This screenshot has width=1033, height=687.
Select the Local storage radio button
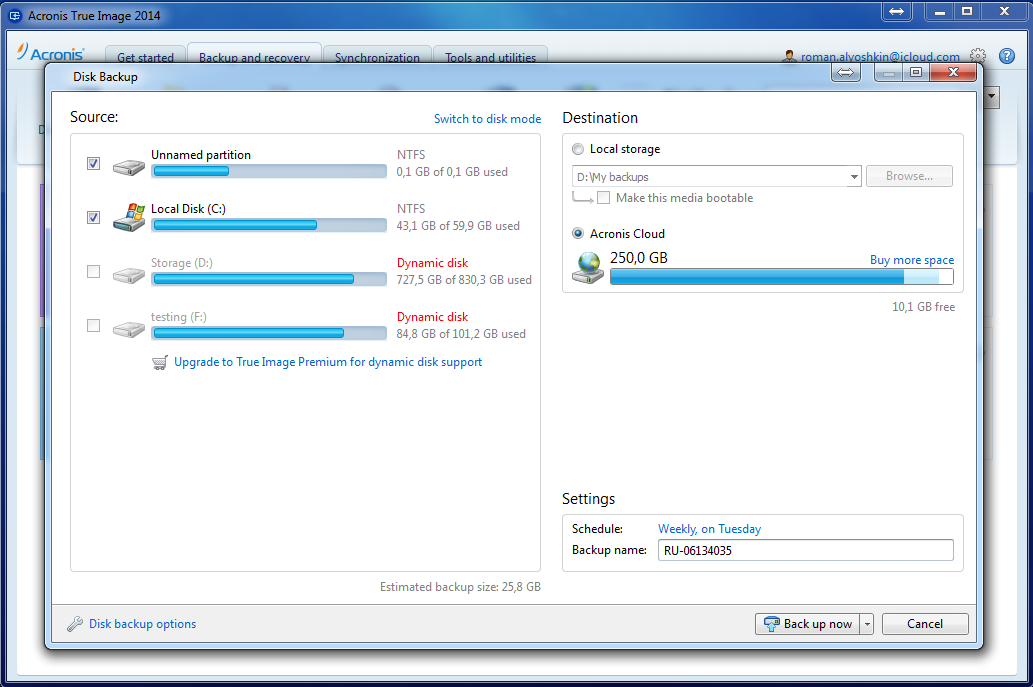coord(578,150)
